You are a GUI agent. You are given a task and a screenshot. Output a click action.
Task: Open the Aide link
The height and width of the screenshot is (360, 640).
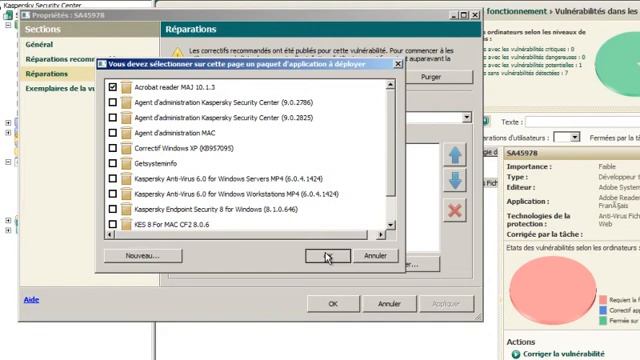(x=31, y=300)
